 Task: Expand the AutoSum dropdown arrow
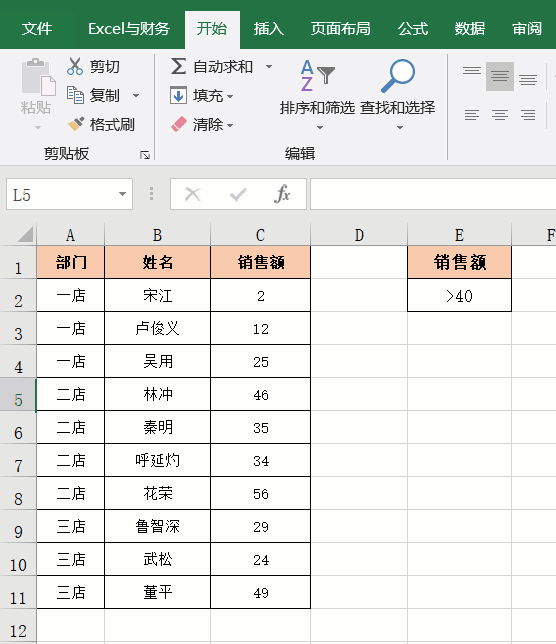pyautogui.click(x=269, y=66)
